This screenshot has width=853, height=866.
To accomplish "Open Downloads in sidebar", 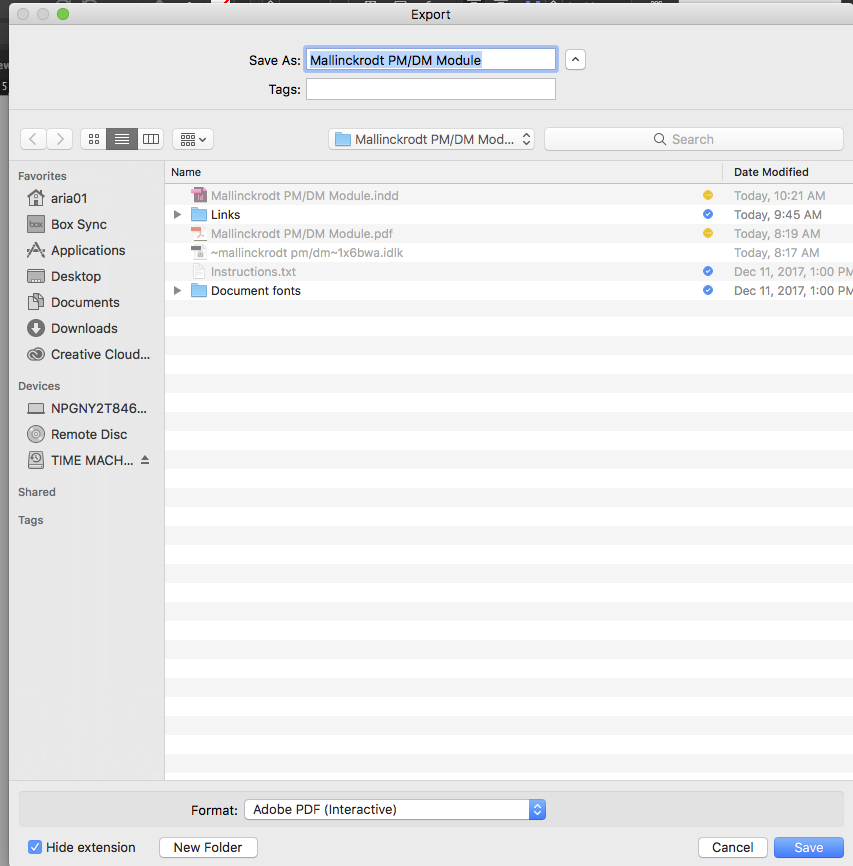I will (72, 328).
